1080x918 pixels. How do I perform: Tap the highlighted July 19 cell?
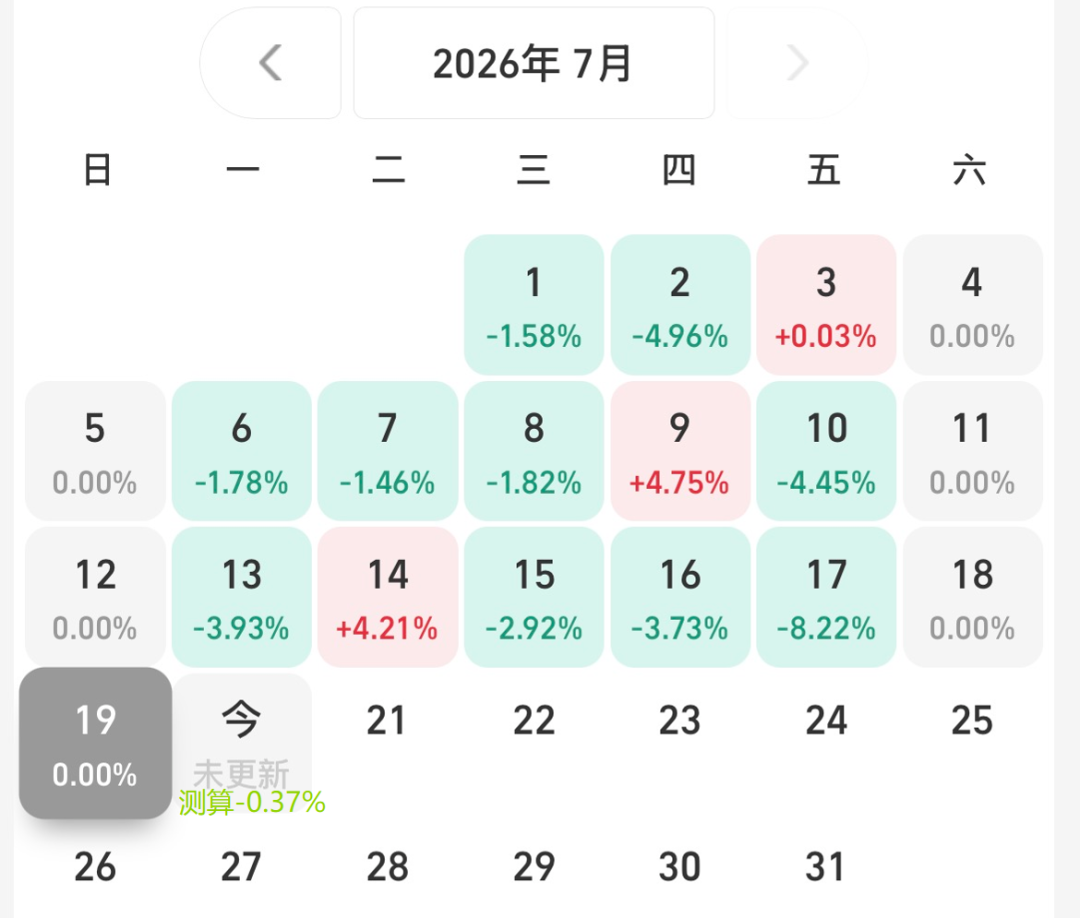(x=95, y=743)
